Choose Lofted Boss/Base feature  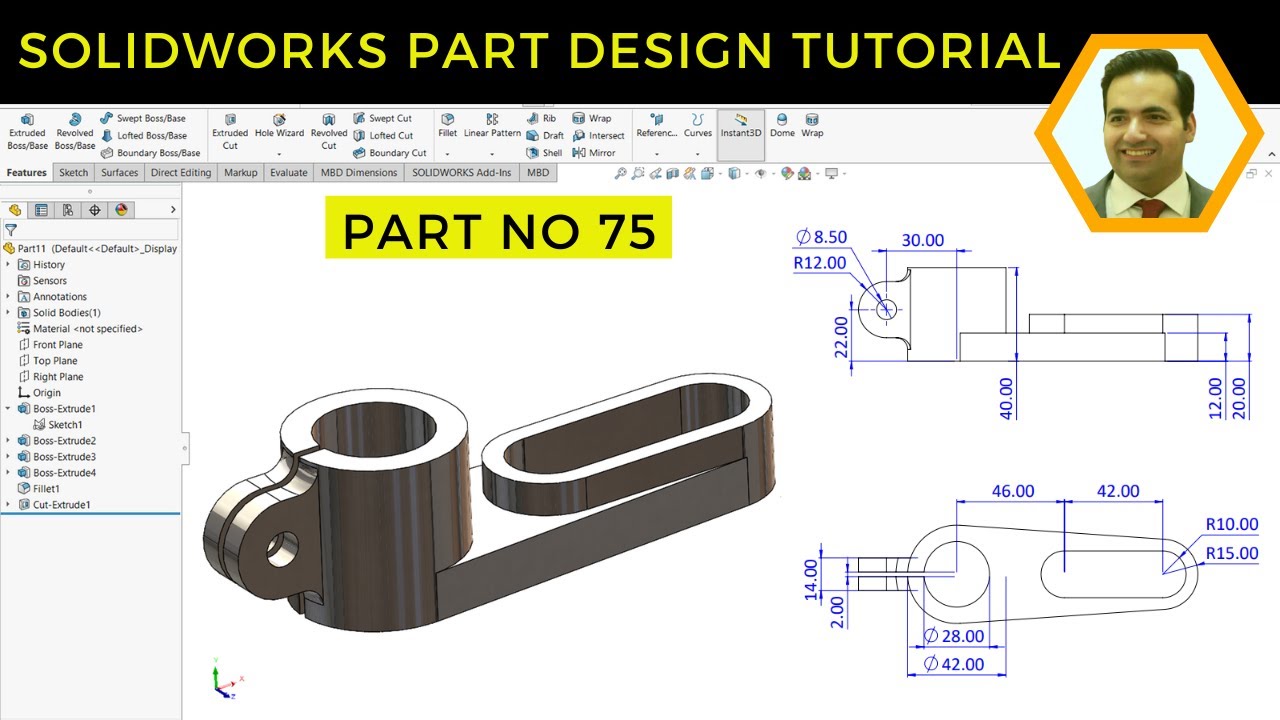[143, 135]
